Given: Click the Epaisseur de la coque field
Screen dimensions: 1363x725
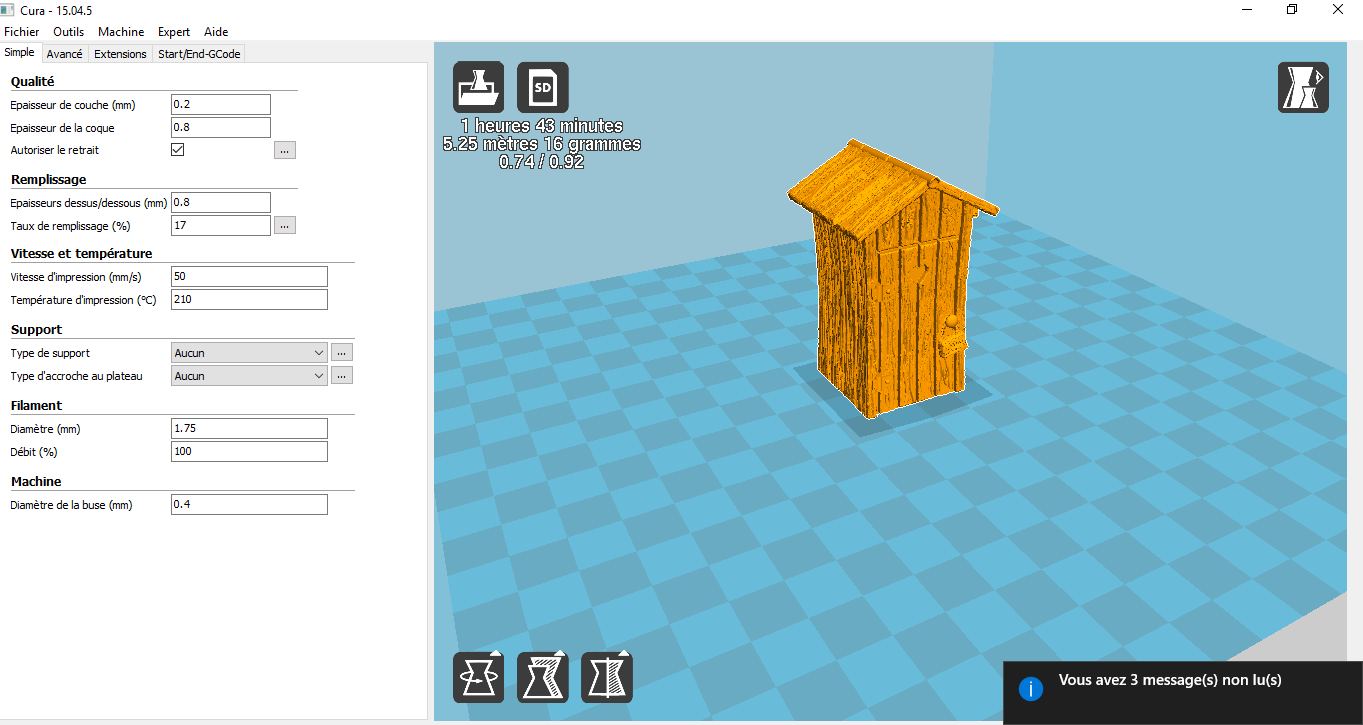Looking at the screenshot, I should tap(221, 127).
